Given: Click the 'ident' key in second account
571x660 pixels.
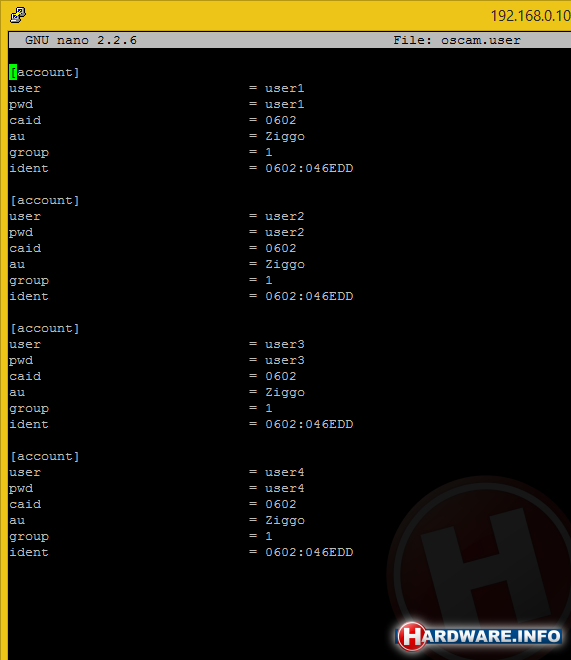Looking at the screenshot, I should (x=29, y=296).
